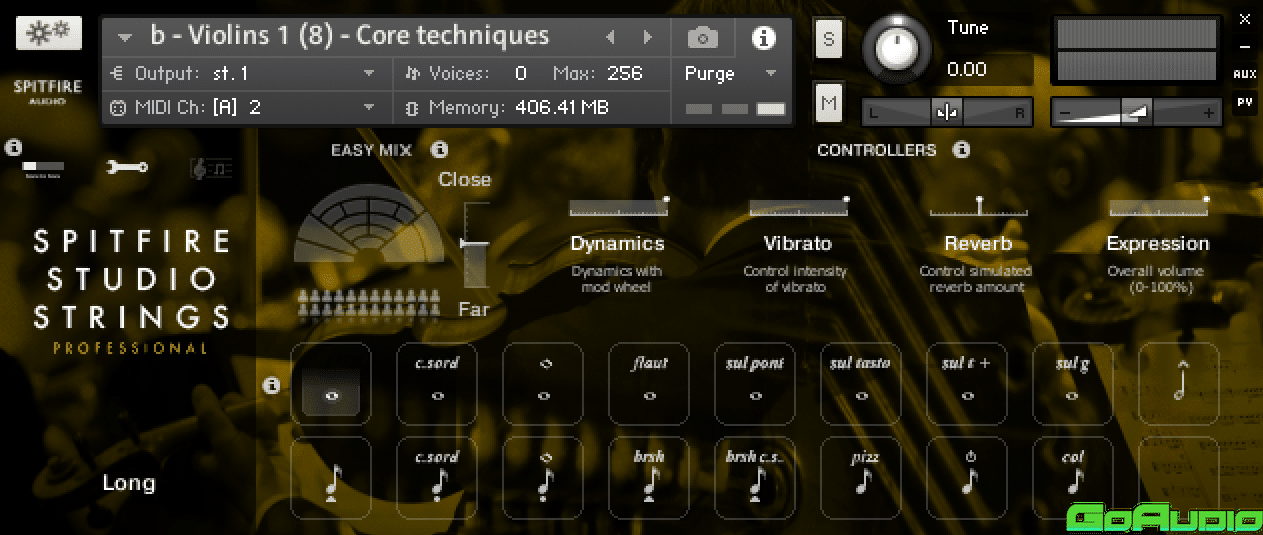Screen dimensions: 1263x535
Task: Click the instrument title Violins 1 Core techniques
Action: [350, 36]
